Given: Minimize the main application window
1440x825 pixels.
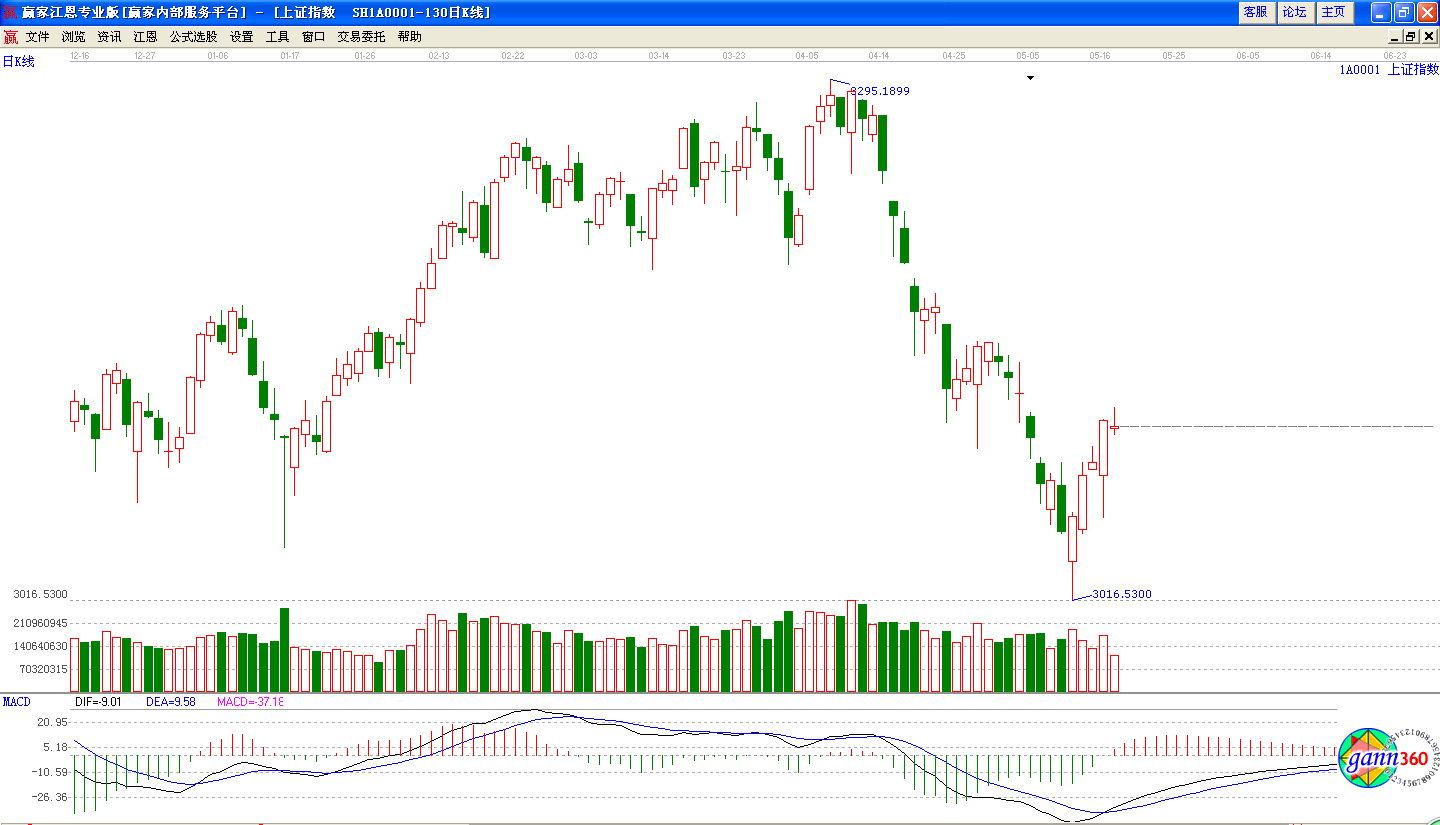Looking at the screenshot, I should point(1380,12).
